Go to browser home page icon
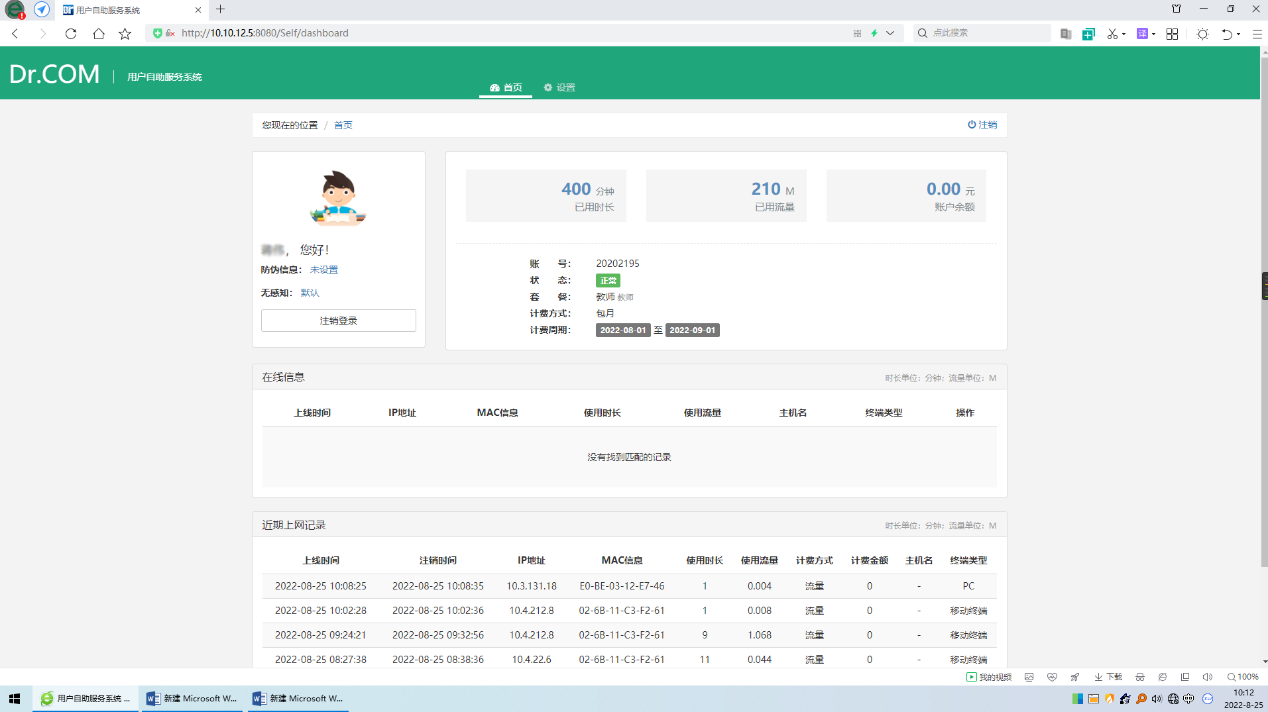1268x712 pixels. click(98, 33)
